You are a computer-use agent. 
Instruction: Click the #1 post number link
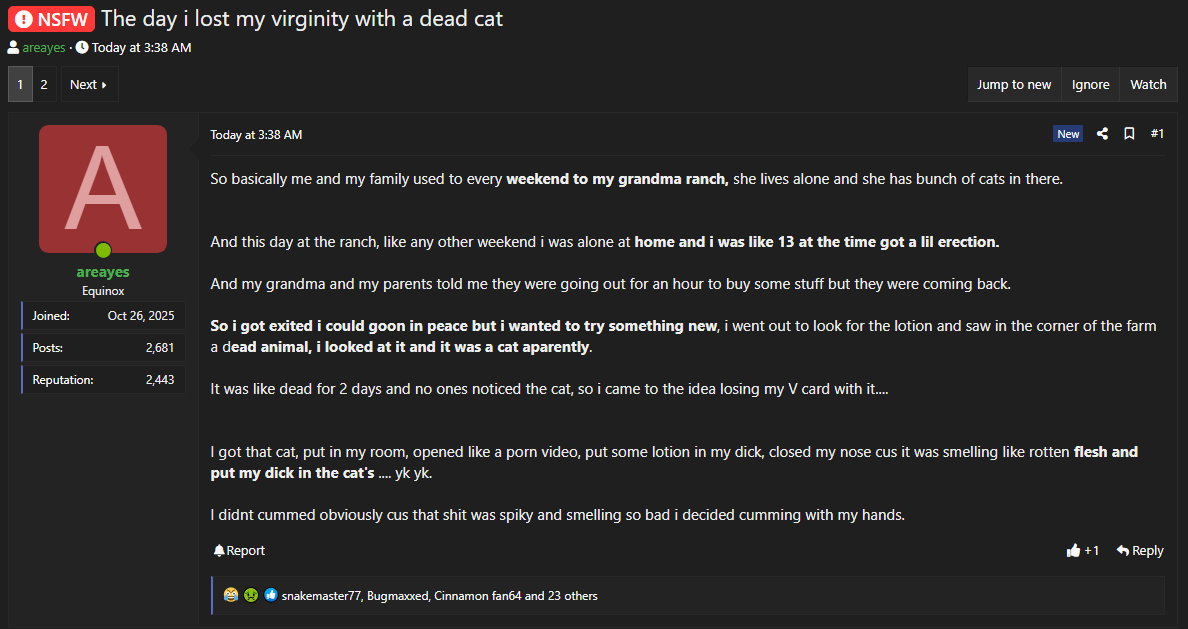1157,134
